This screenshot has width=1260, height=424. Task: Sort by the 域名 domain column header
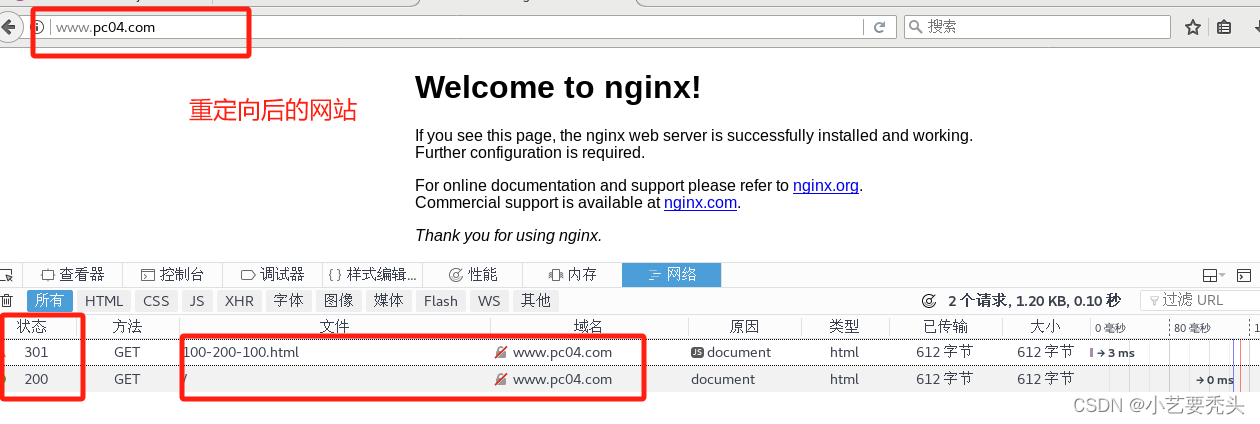(x=589, y=326)
